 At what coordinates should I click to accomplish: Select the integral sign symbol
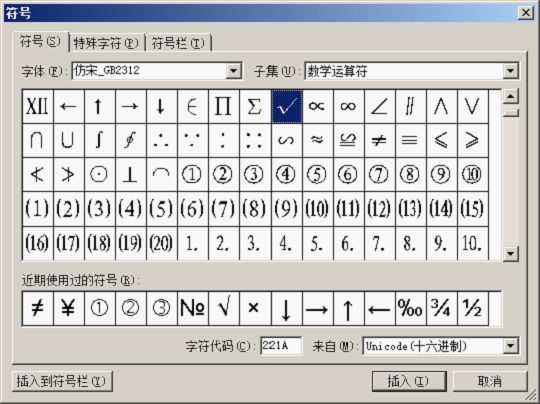pyautogui.click(x=100, y=141)
